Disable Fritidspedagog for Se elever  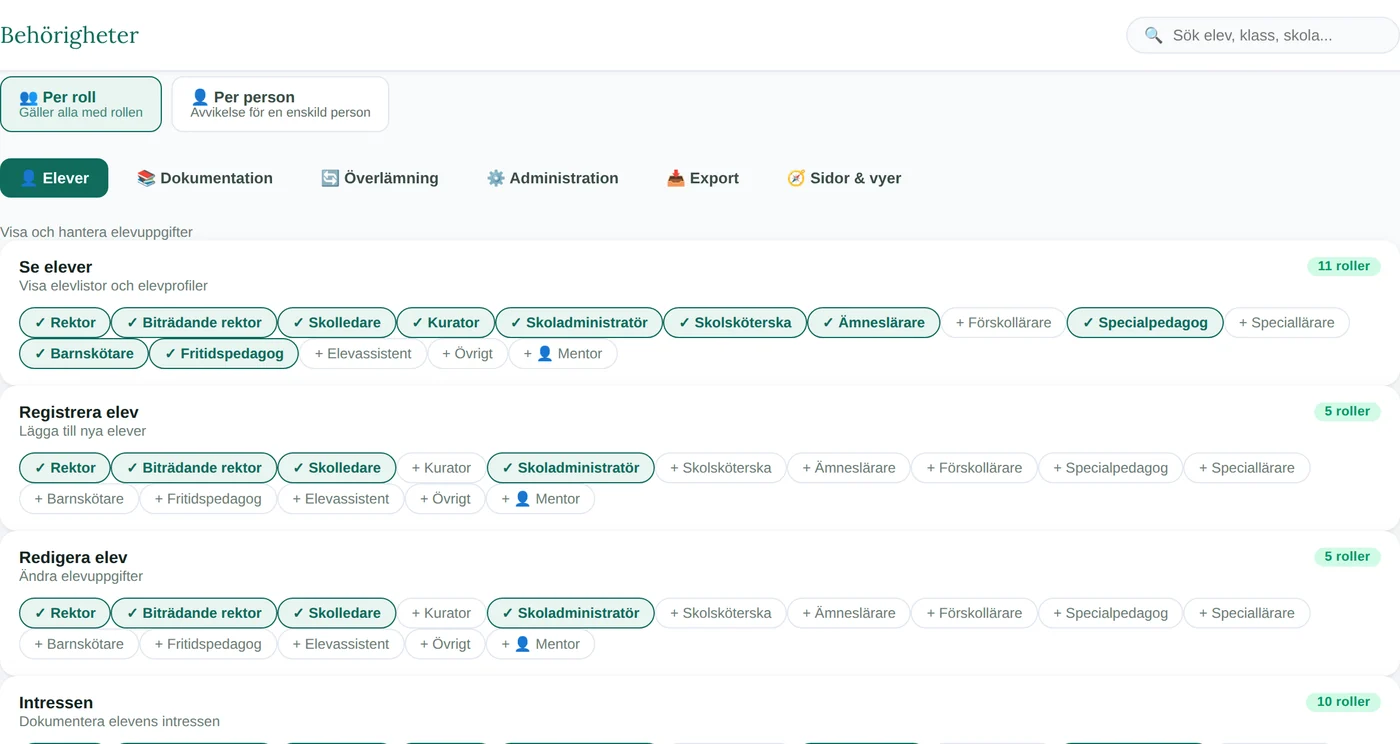coord(224,353)
